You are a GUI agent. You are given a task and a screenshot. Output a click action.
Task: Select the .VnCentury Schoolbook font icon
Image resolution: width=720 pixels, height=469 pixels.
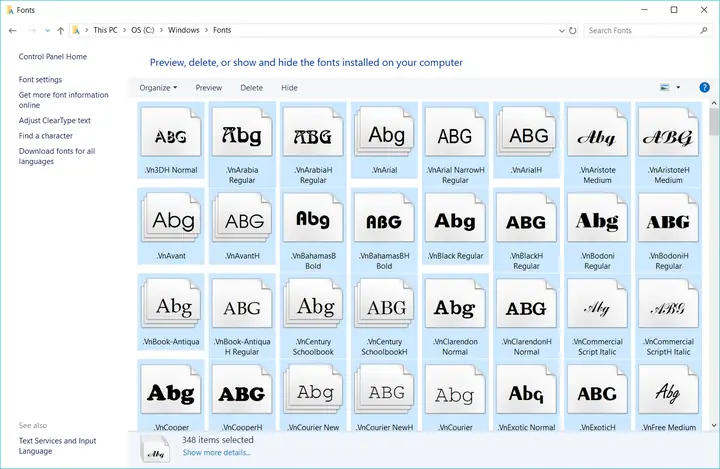[x=313, y=304]
